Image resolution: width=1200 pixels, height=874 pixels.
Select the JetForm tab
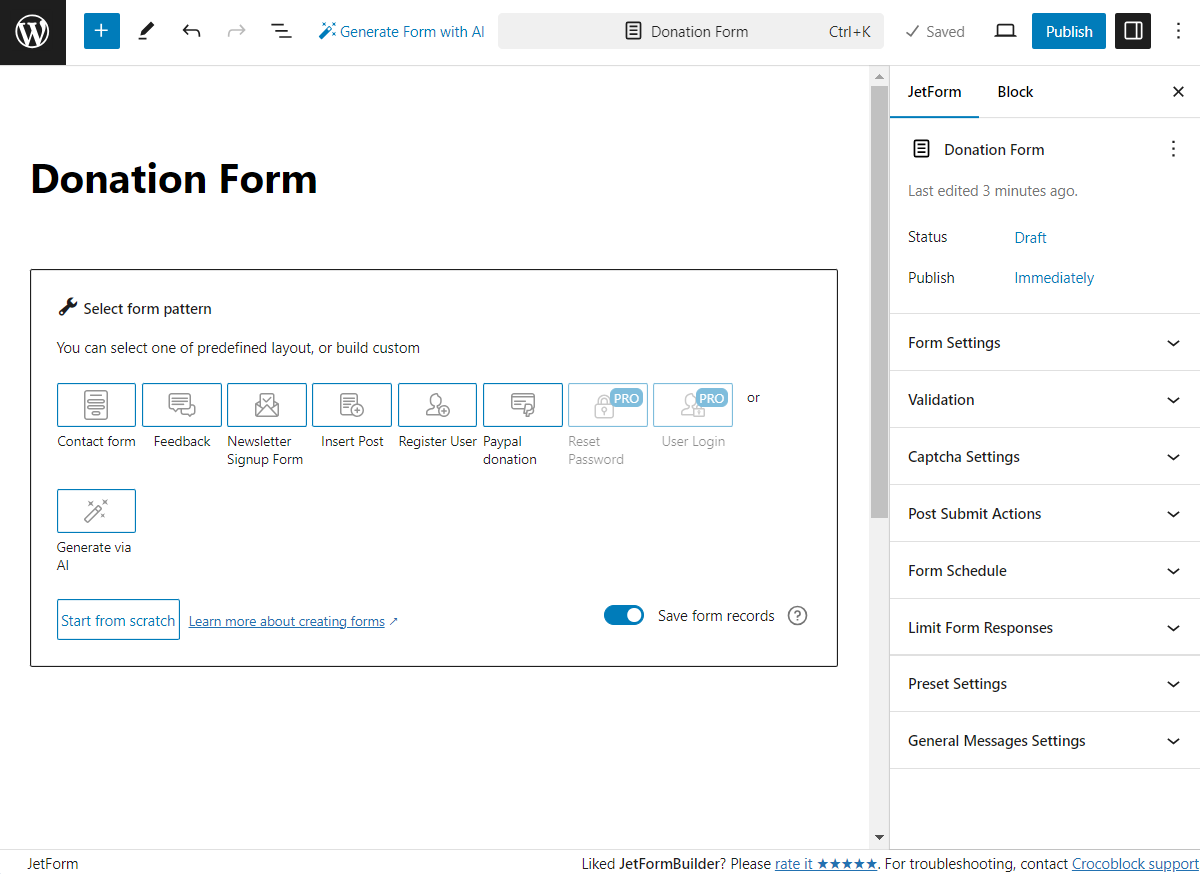(x=934, y=91)
